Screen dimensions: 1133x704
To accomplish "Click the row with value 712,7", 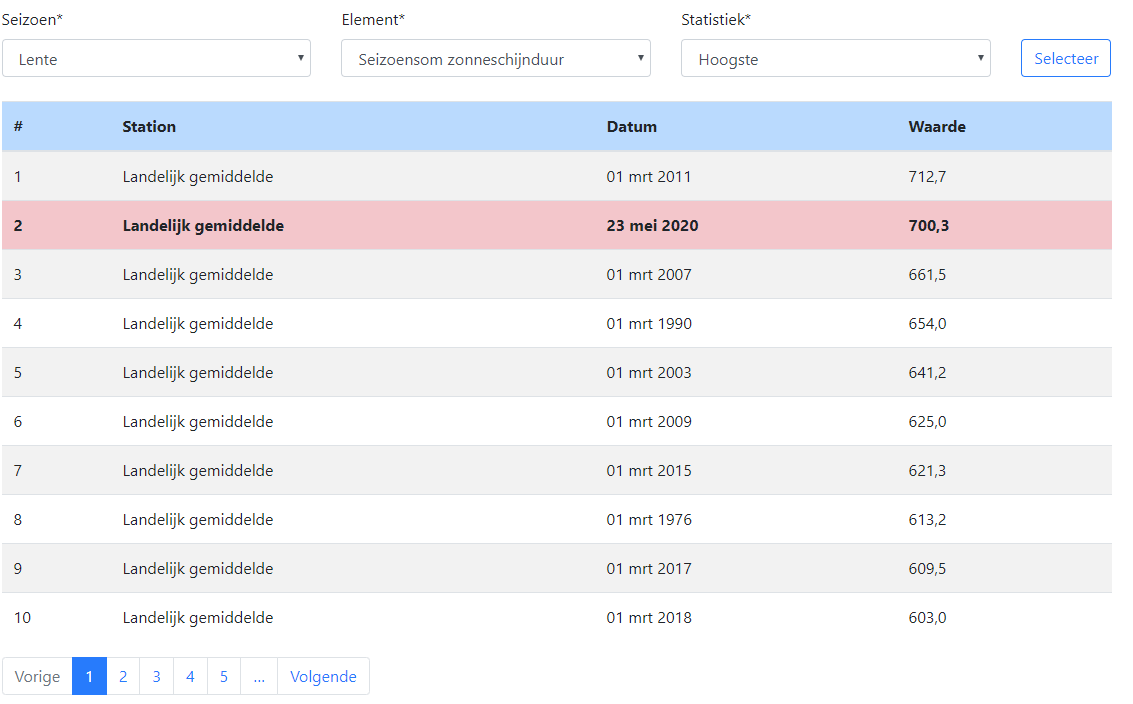I will [x=556, y=177].
